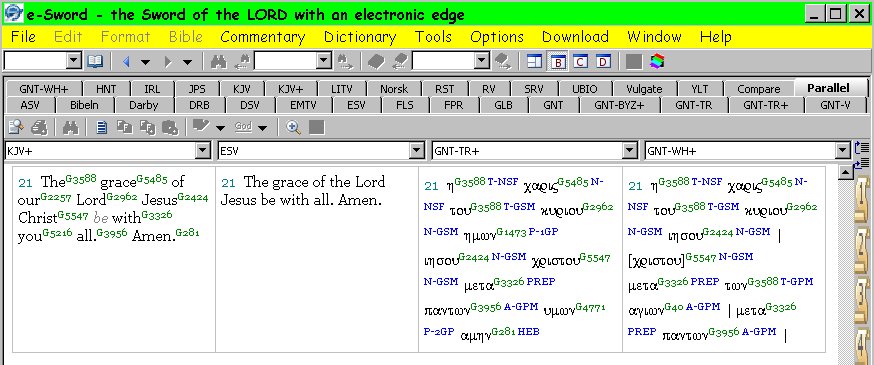Switch to the LITV tab
Screen dimensions: 874x365
[342, 89]
